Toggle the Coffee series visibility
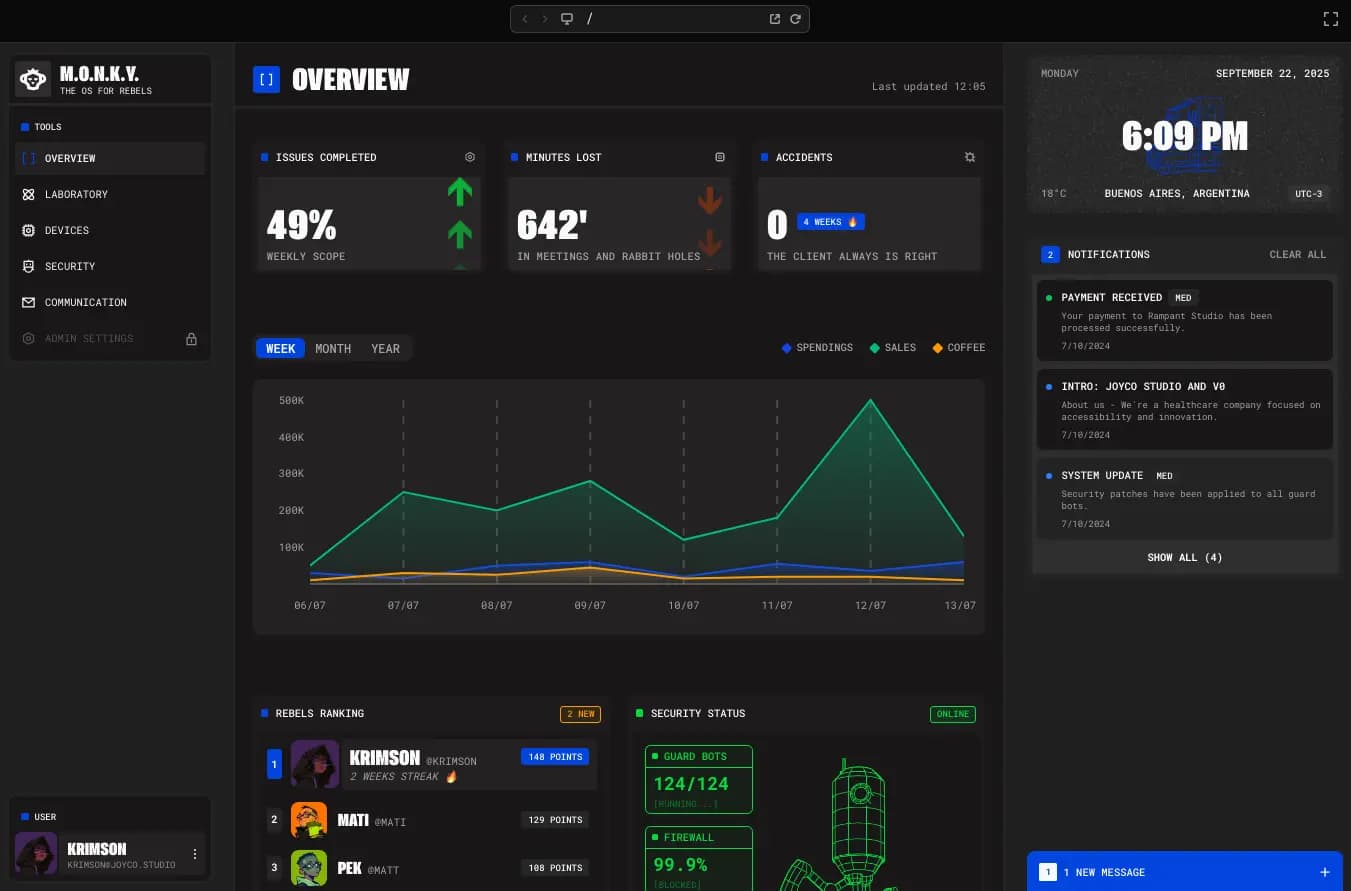 click(x=957, y=348)
